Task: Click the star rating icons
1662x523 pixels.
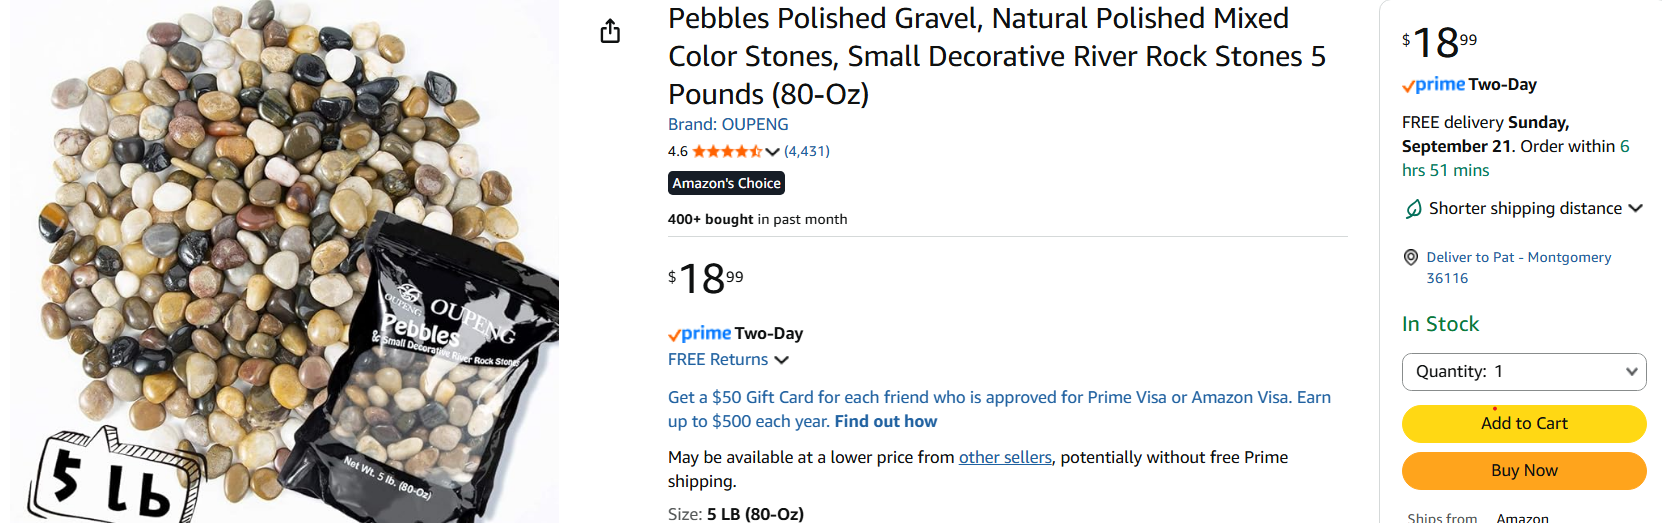Action: 727,152
